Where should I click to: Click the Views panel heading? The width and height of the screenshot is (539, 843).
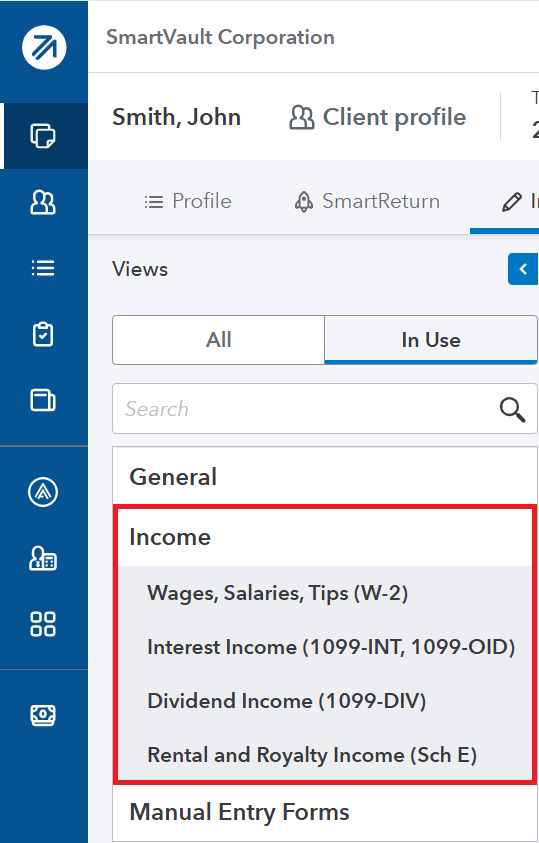click(140, 269)
